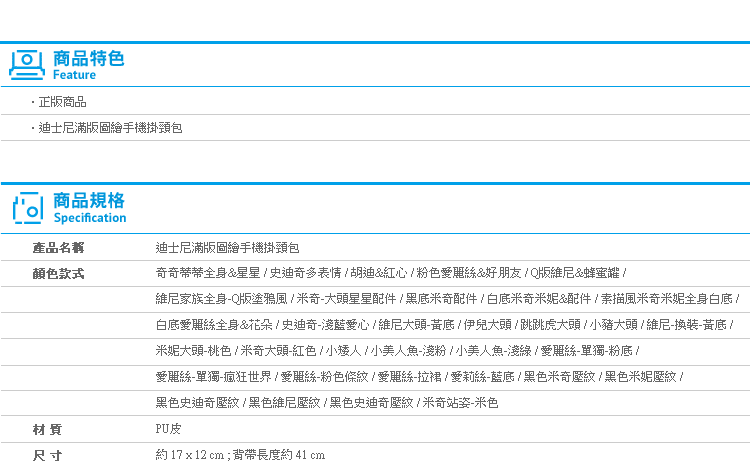Select color option 黑底米奇配件
The width and height of the screenshot is (750, 476).
(441, 299)
